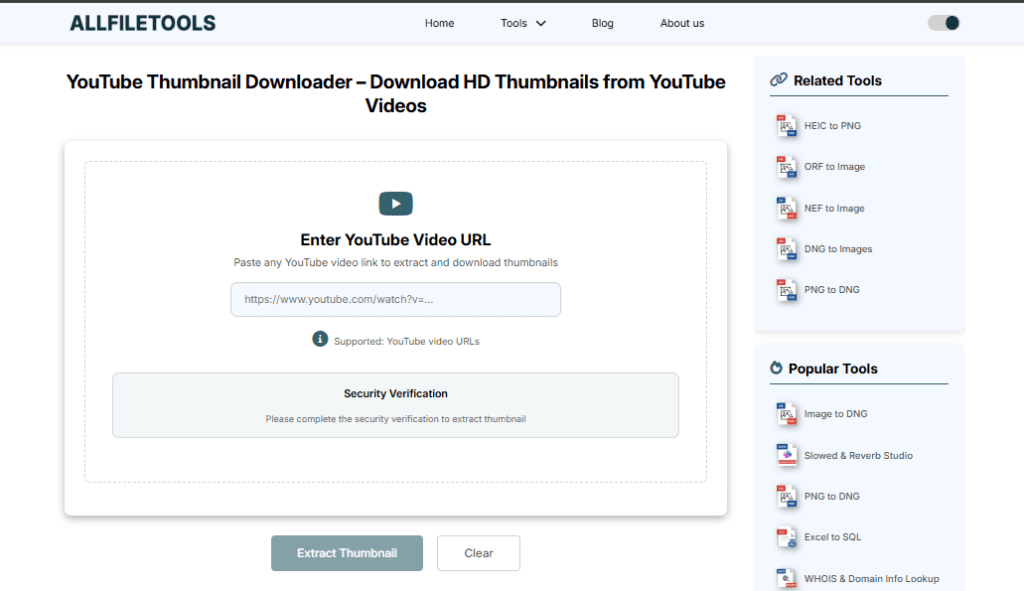This screenshot has width=1024, height=591.
Task: Click the ORF to Image file icon
Action: 787,167
